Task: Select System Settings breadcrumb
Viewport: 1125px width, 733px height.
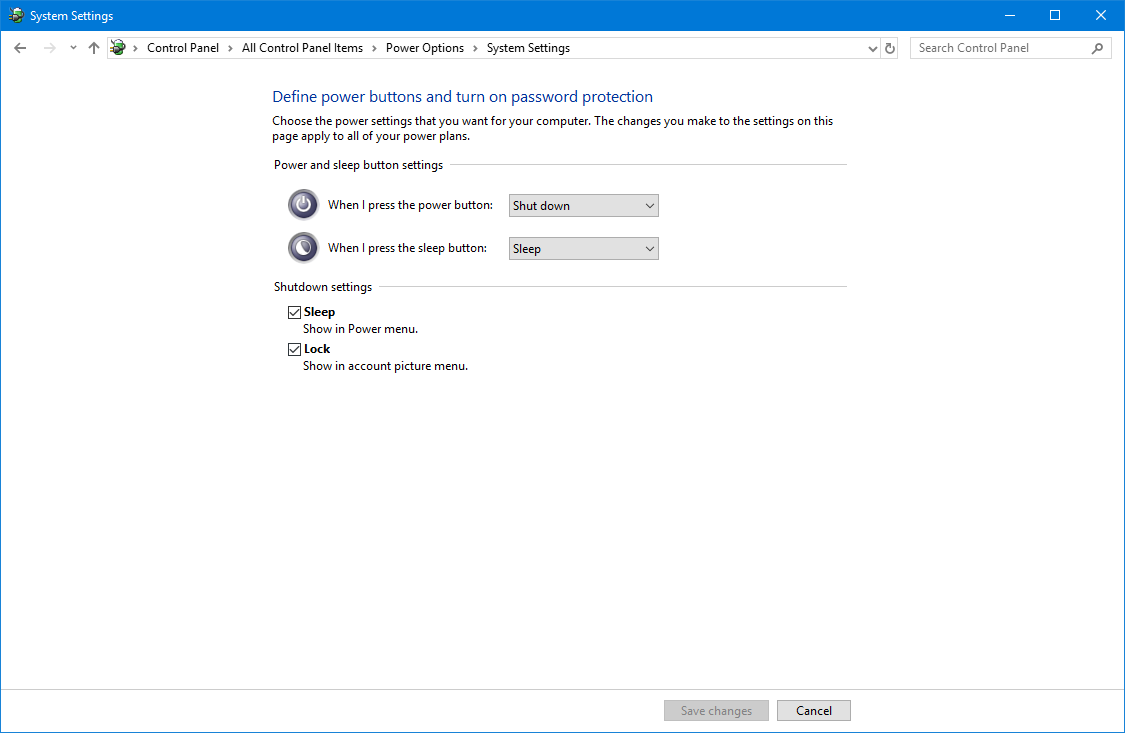Action: 528,48
